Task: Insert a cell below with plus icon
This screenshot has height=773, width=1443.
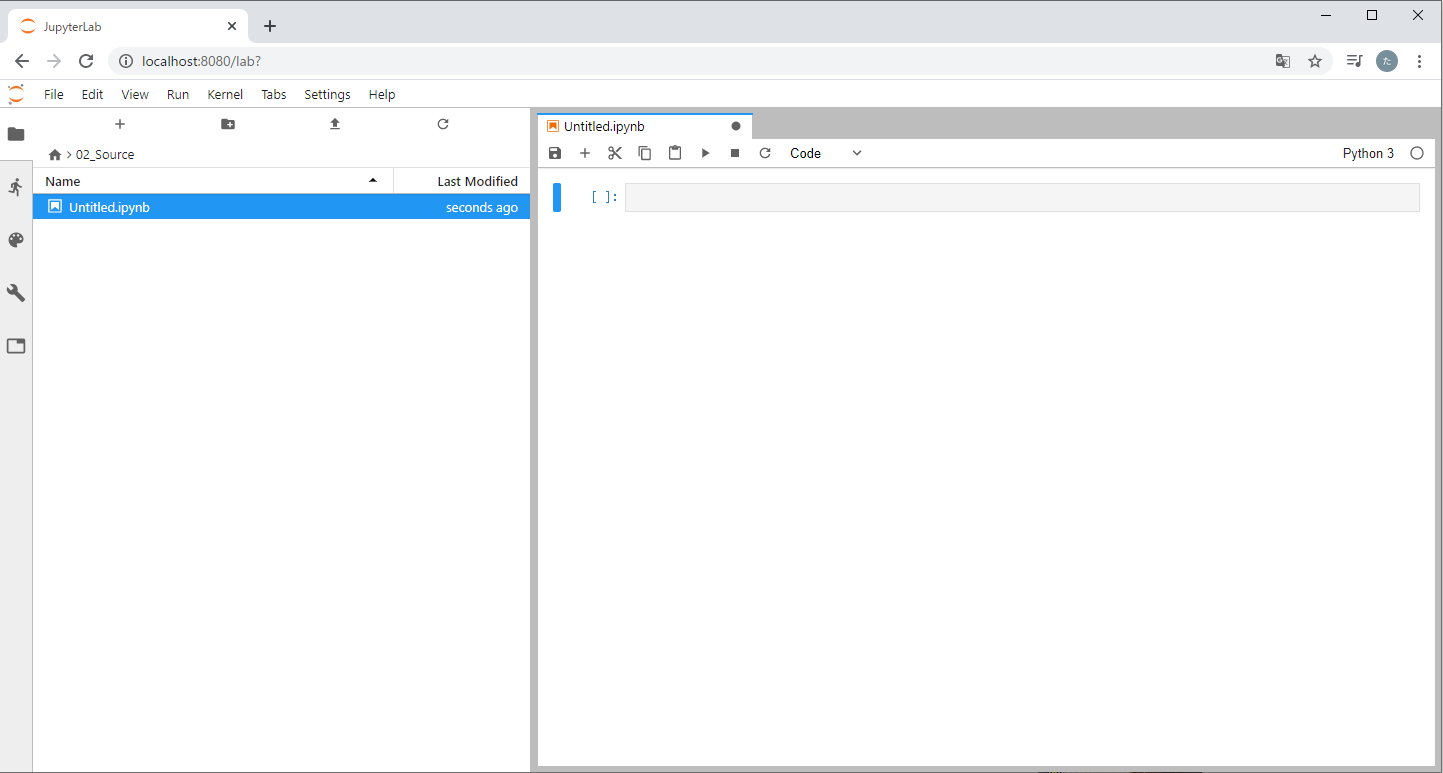Action: click(585, 153)
